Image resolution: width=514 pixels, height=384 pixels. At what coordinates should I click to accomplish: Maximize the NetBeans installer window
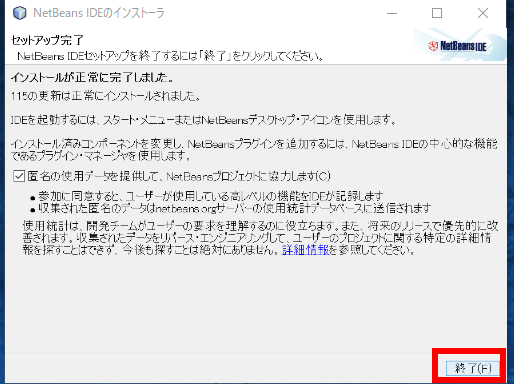[x=437, y=13]
